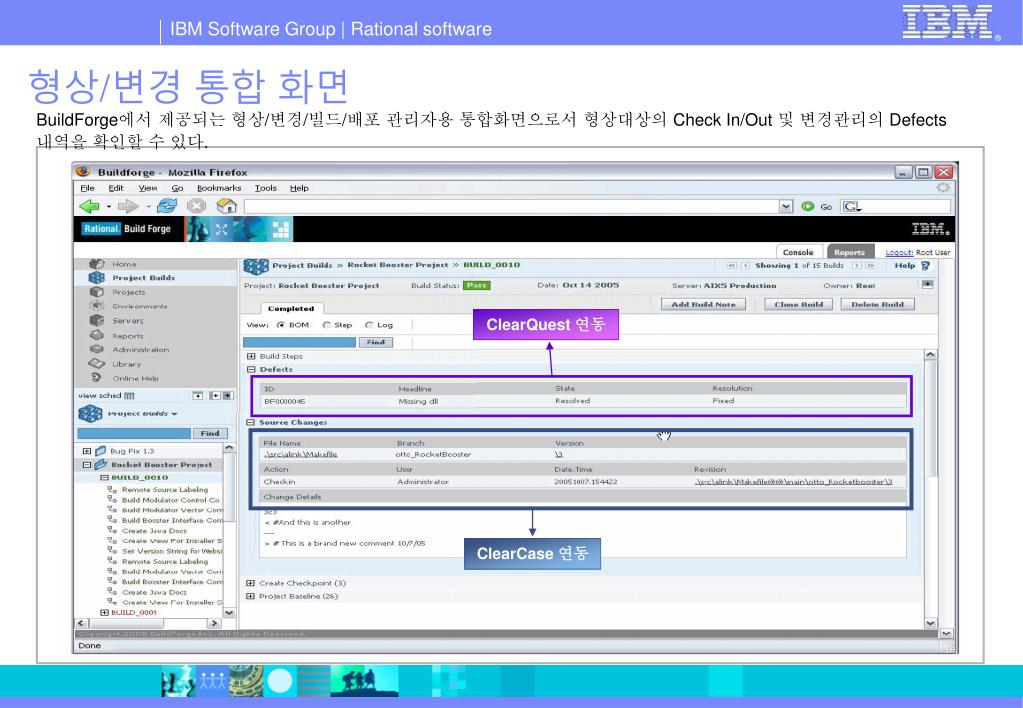
Task: Expand Bug Fix 1.3 tree node
Action: (87, 451)
